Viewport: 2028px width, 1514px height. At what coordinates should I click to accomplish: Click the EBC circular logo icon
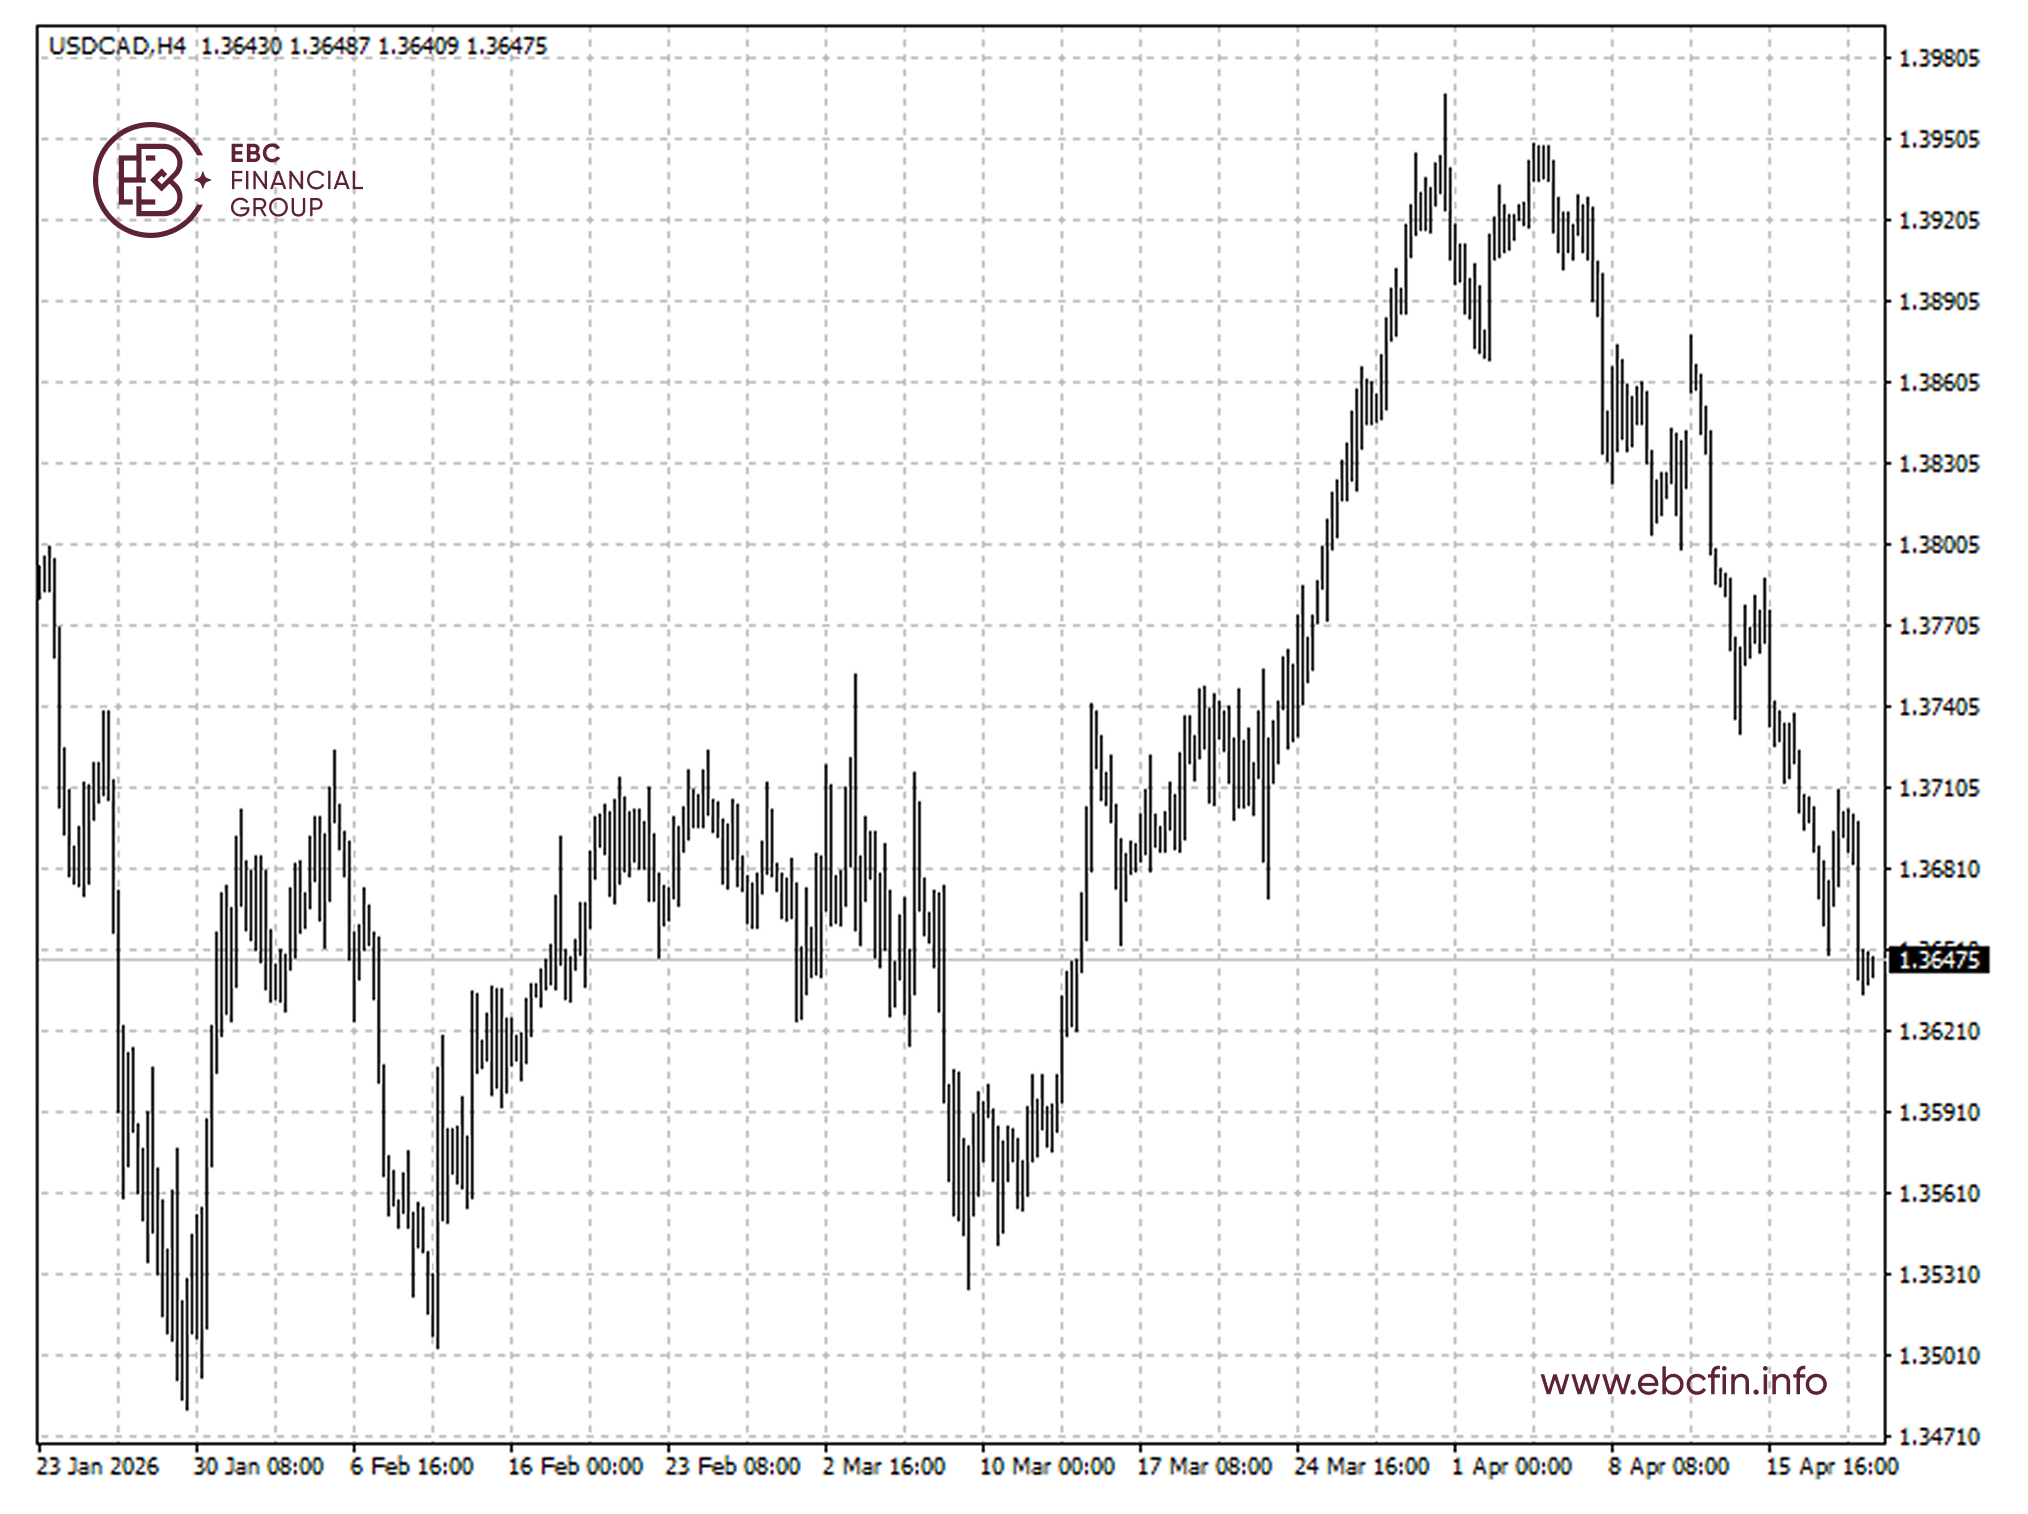[149, 180]
